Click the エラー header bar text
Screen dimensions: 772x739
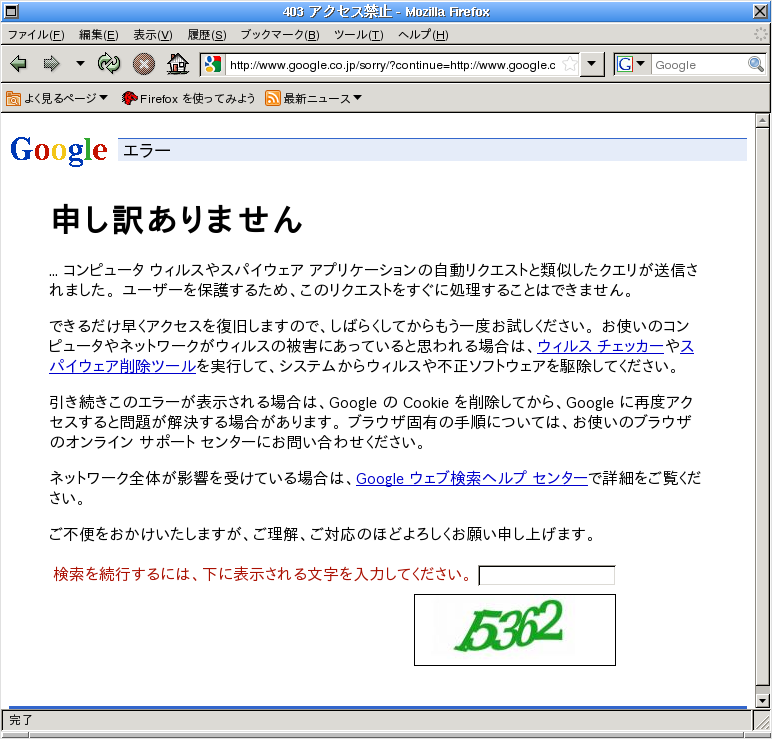147,150
